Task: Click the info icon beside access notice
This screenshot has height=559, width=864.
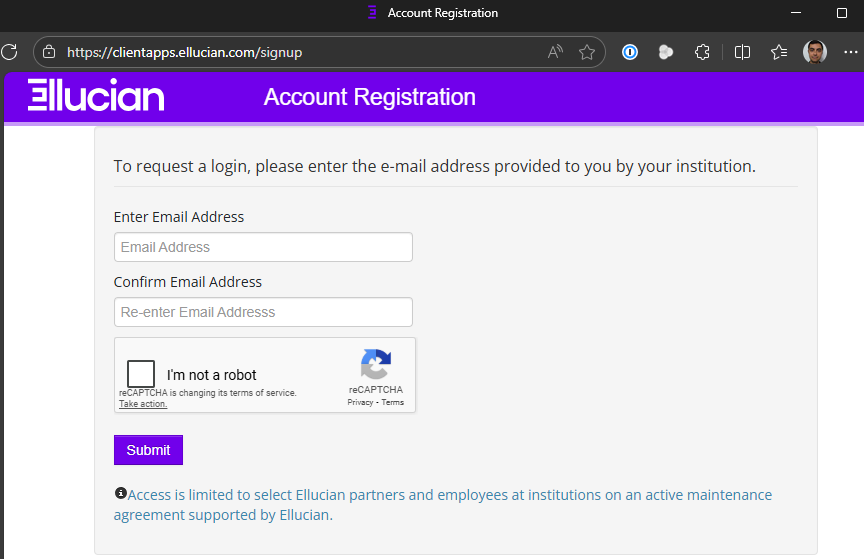Action: tap(120, 493)
